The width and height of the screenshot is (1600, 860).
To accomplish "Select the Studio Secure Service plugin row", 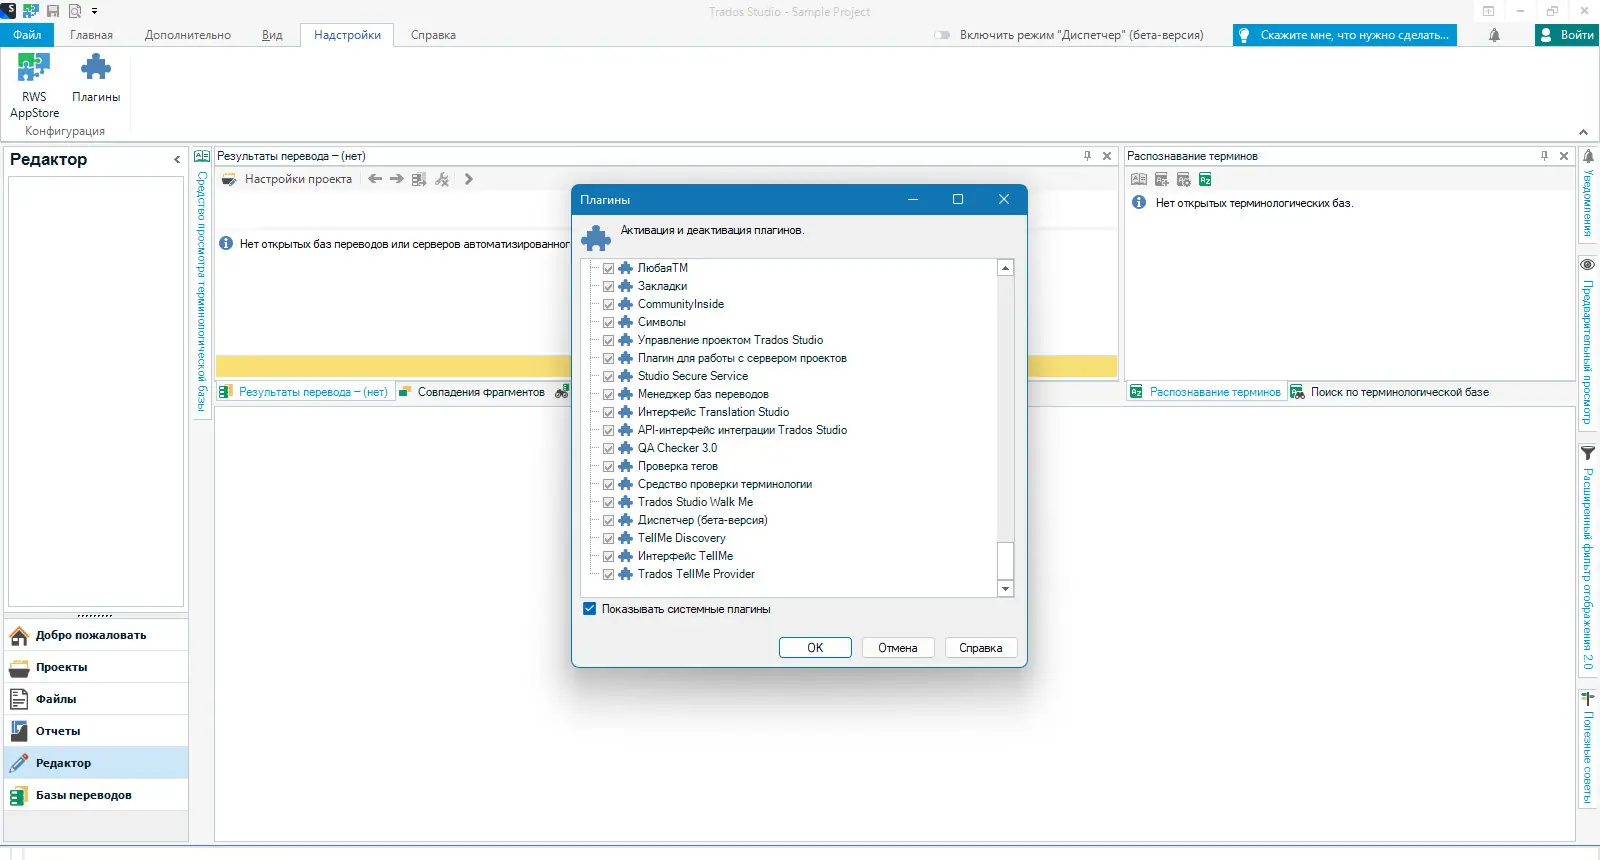I will pyautogui.click(x=693, y=376).
